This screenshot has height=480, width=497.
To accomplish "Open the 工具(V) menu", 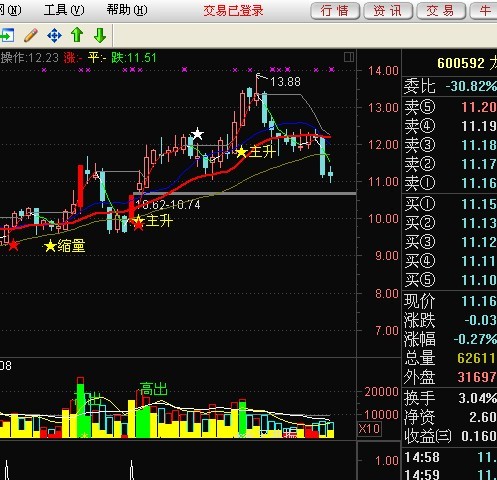I will (x=64, y=10).
